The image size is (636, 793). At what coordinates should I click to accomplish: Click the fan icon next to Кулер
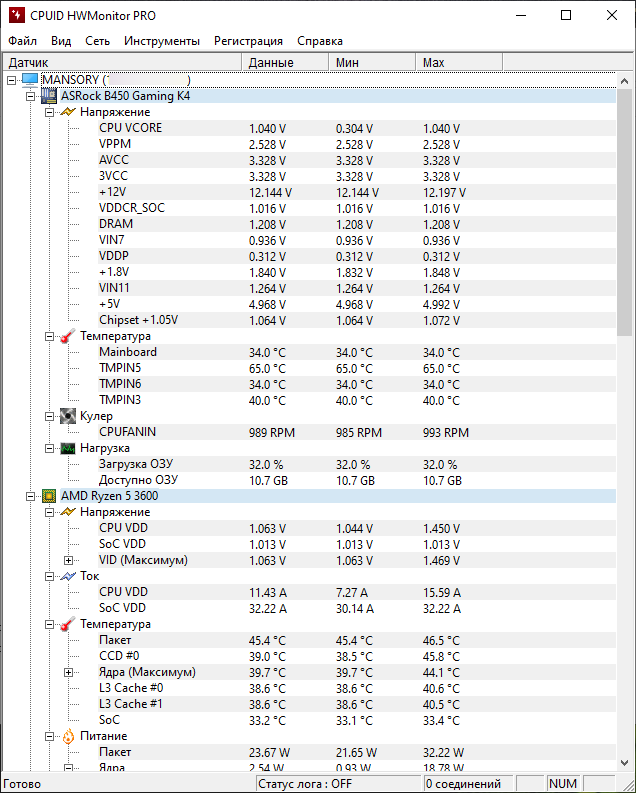[x=68, y=416]
